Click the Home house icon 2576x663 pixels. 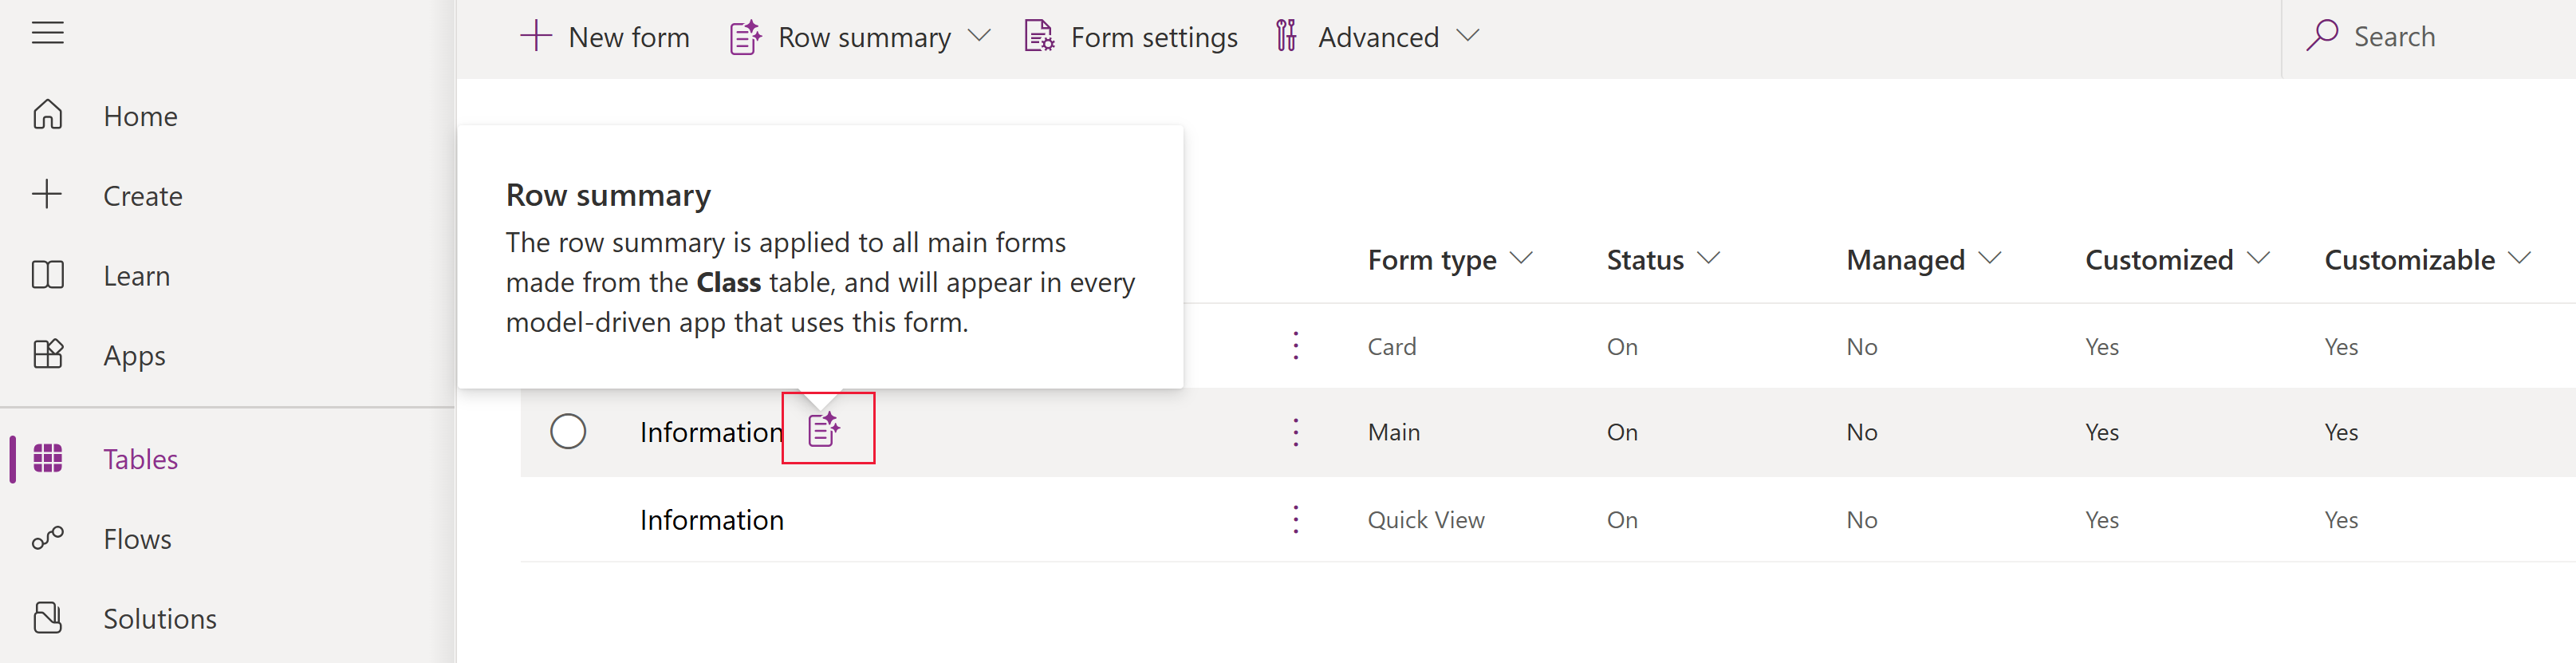pyautogui.click(x=47, y=115)
